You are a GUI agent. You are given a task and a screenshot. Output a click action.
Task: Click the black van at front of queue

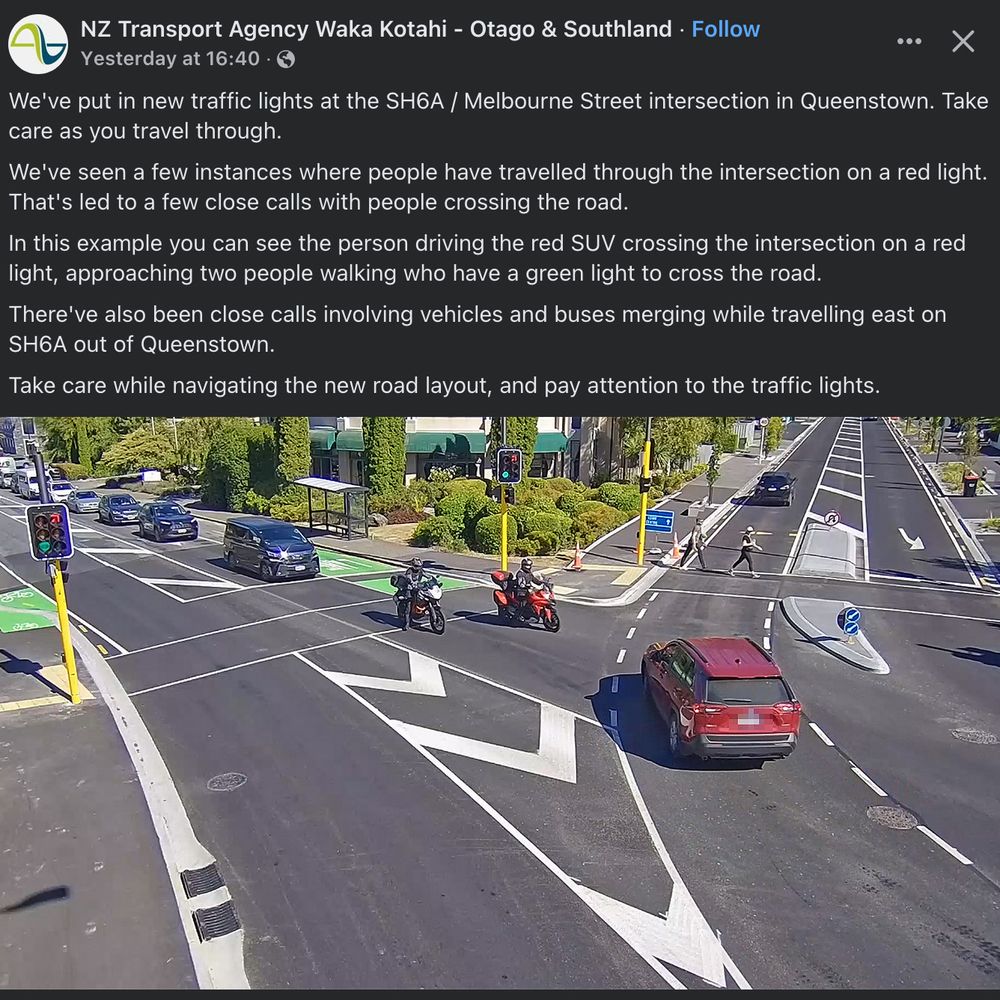[x=271, y=548]
